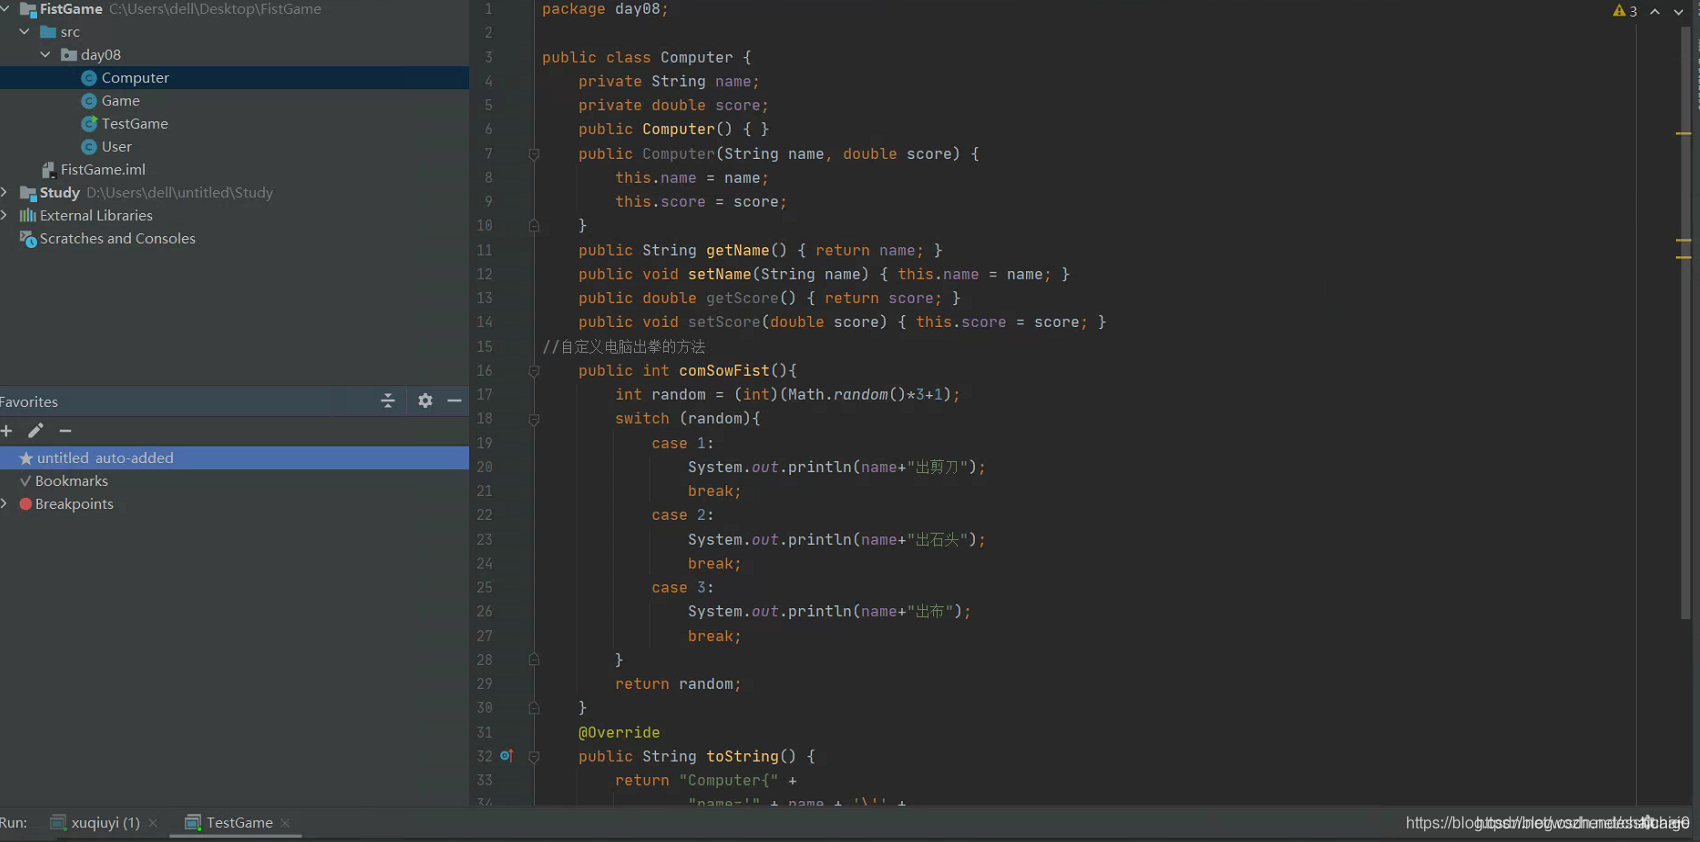
Task: Expand the Study project node
Action: coord(5,192)
